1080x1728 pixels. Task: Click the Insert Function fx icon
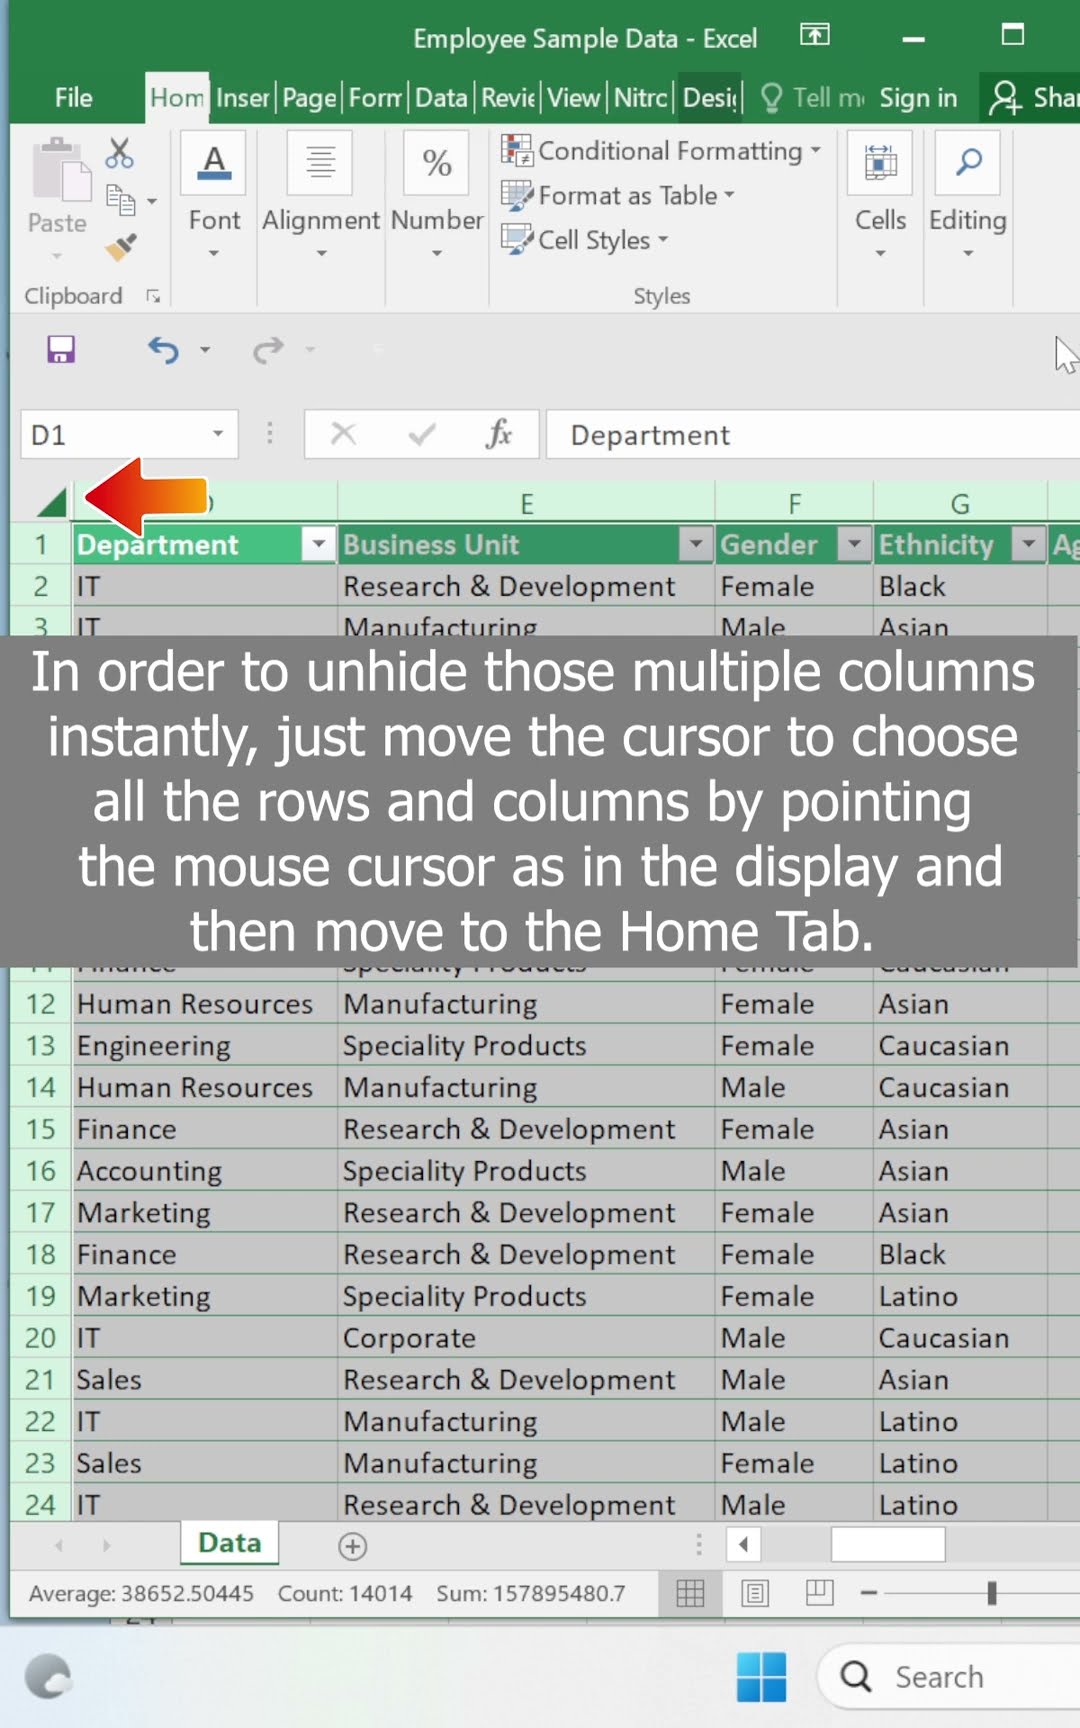(x=499, y=434)
